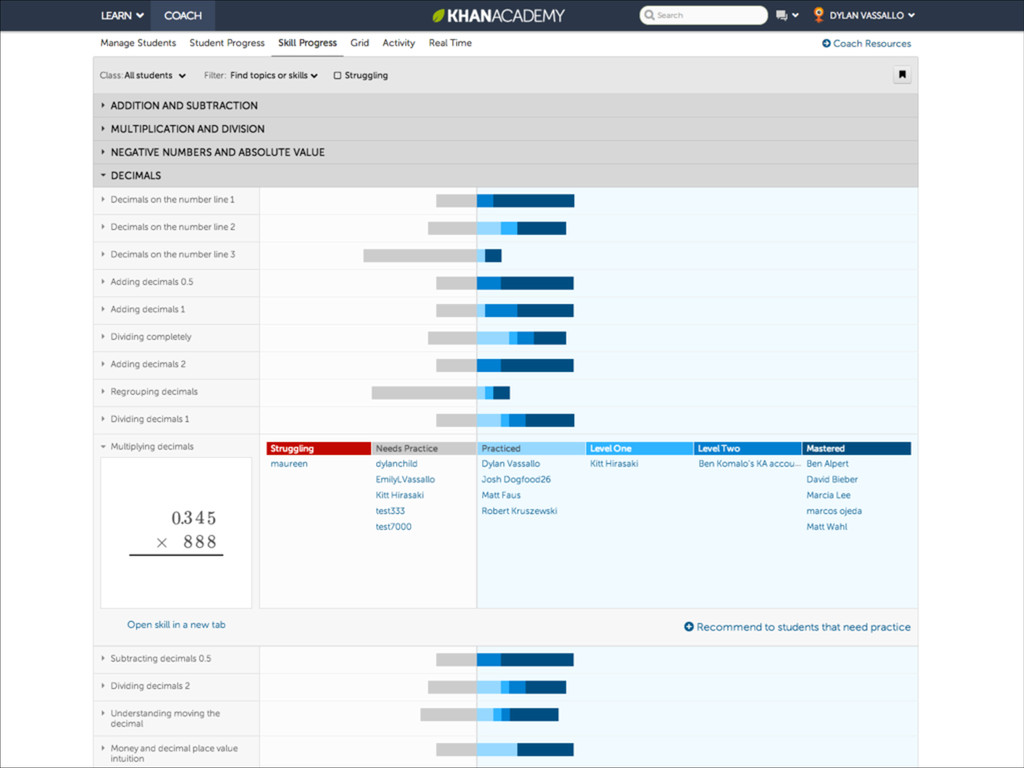This screenshot has width=1024, height=768.
Task: Open student Robert Kruszewski under Practiced
Action: click(519, 511)
